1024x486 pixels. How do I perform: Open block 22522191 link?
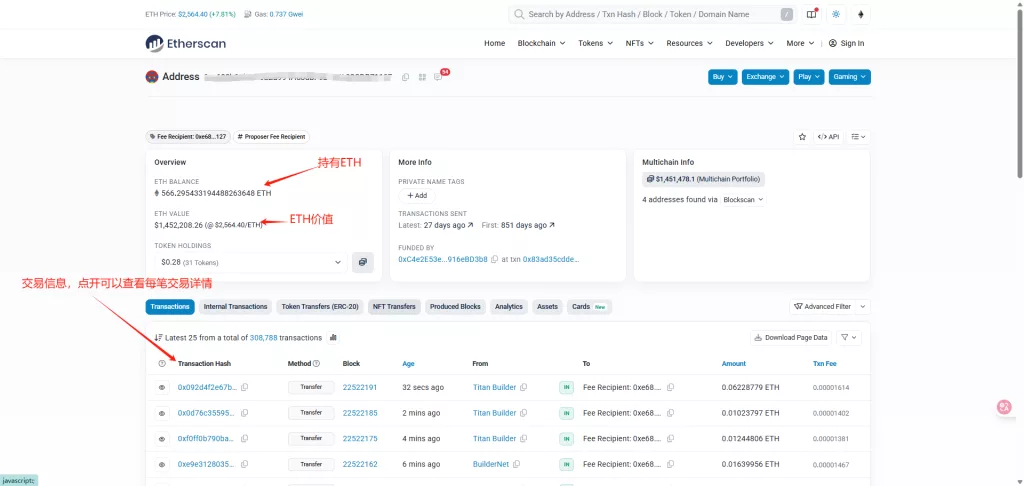point(360,387)
